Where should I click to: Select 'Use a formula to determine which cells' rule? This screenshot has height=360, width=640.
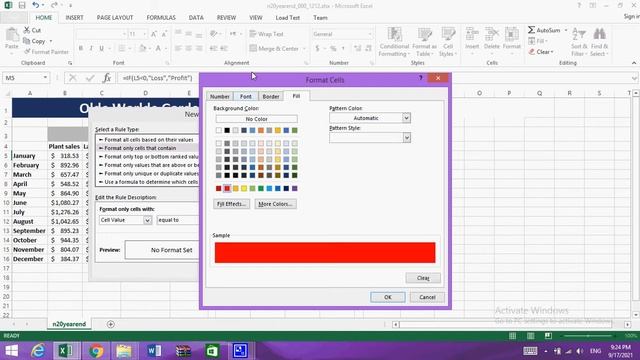coord(148,182)
